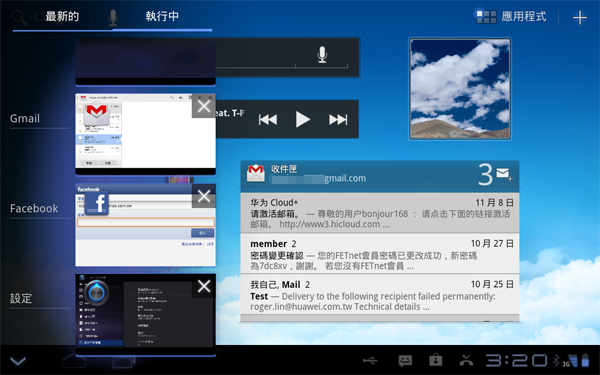The height and width of the screenshot is (375, 600).
Task: Tap the music widget track title text
Action: [x=230, y=113]
